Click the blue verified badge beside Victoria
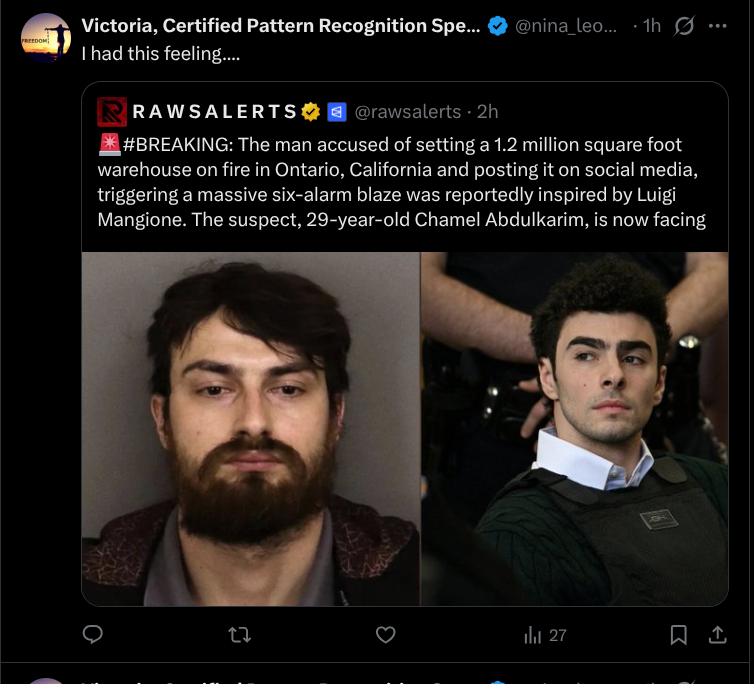The height and width of the screenshot is (684, 754). click(x=497, y=27)
